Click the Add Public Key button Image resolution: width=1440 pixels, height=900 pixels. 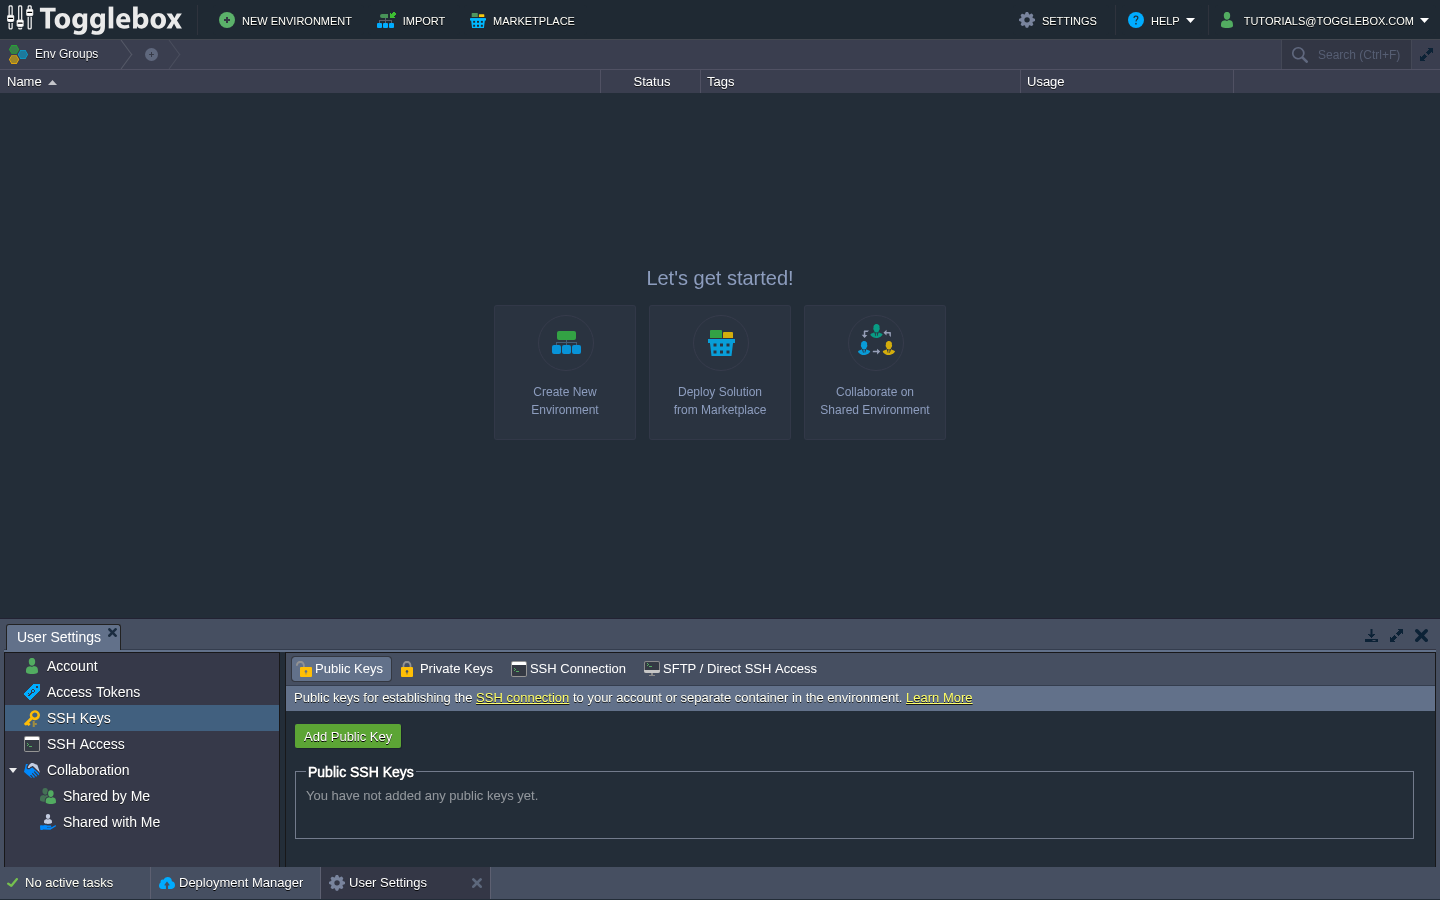pos(348,736)
